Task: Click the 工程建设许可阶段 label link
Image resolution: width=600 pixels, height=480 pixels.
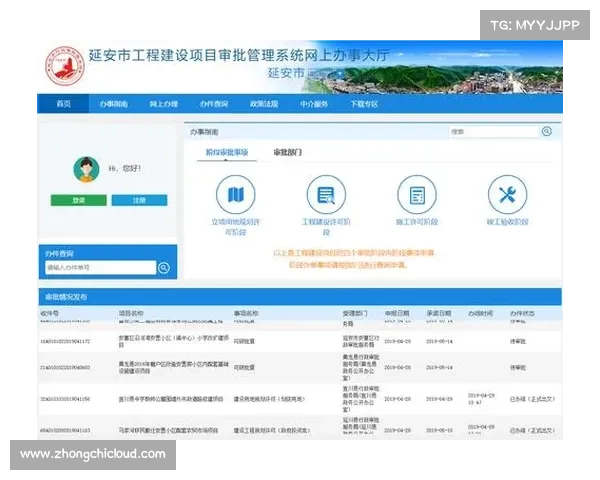Action: pyautogui.click(x=326, y=227)
